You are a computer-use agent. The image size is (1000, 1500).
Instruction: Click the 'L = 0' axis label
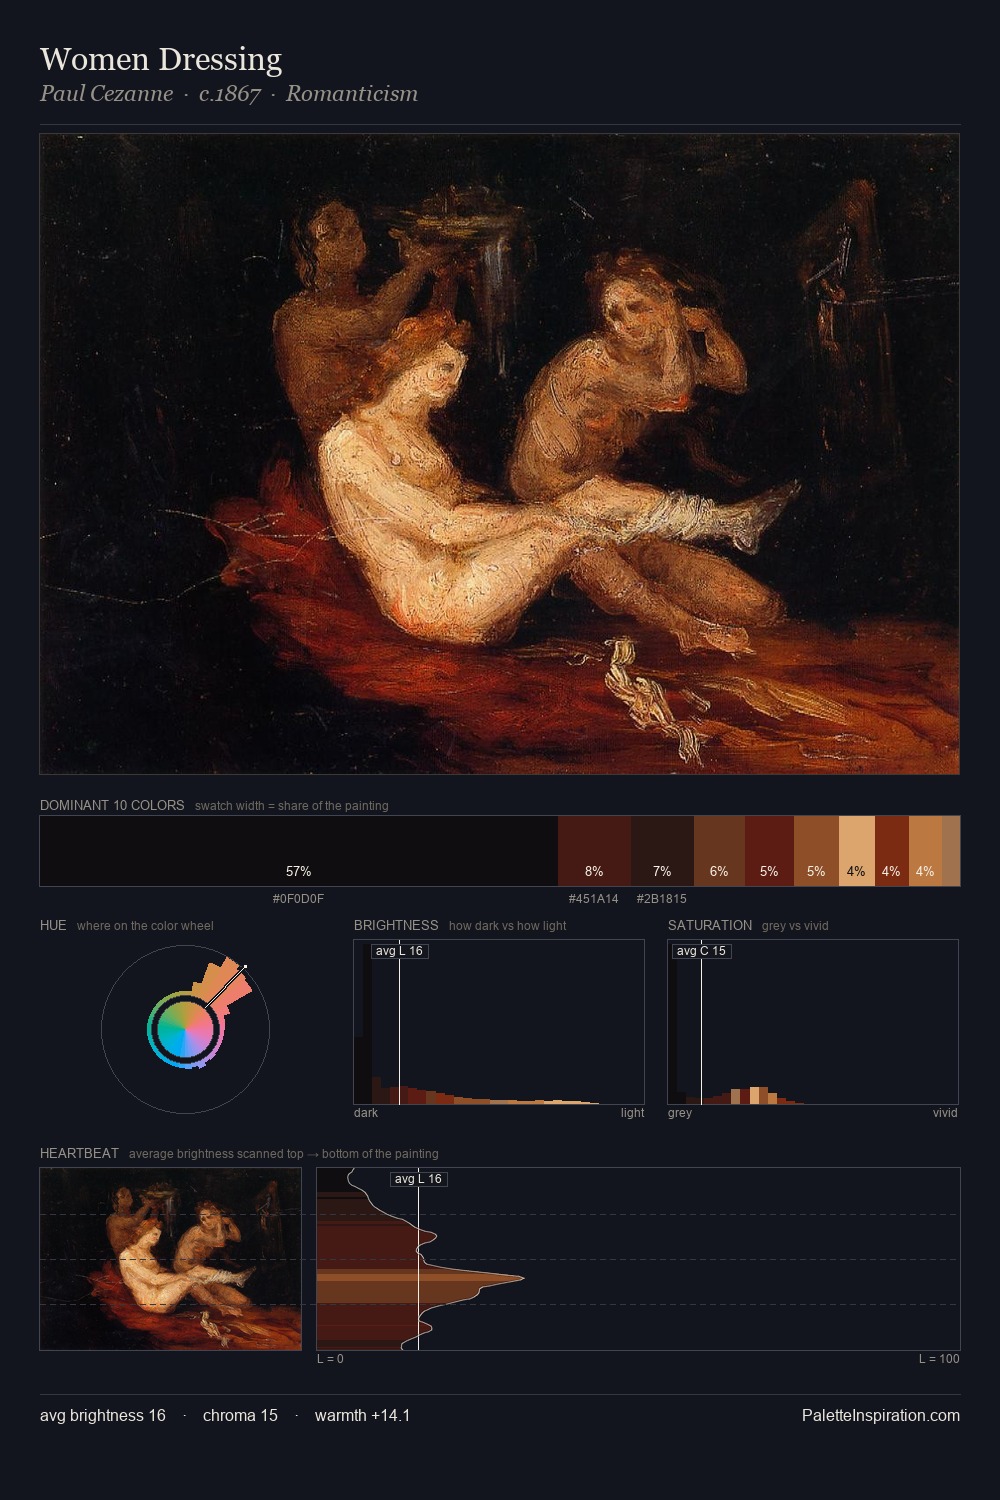(330, 1359)
